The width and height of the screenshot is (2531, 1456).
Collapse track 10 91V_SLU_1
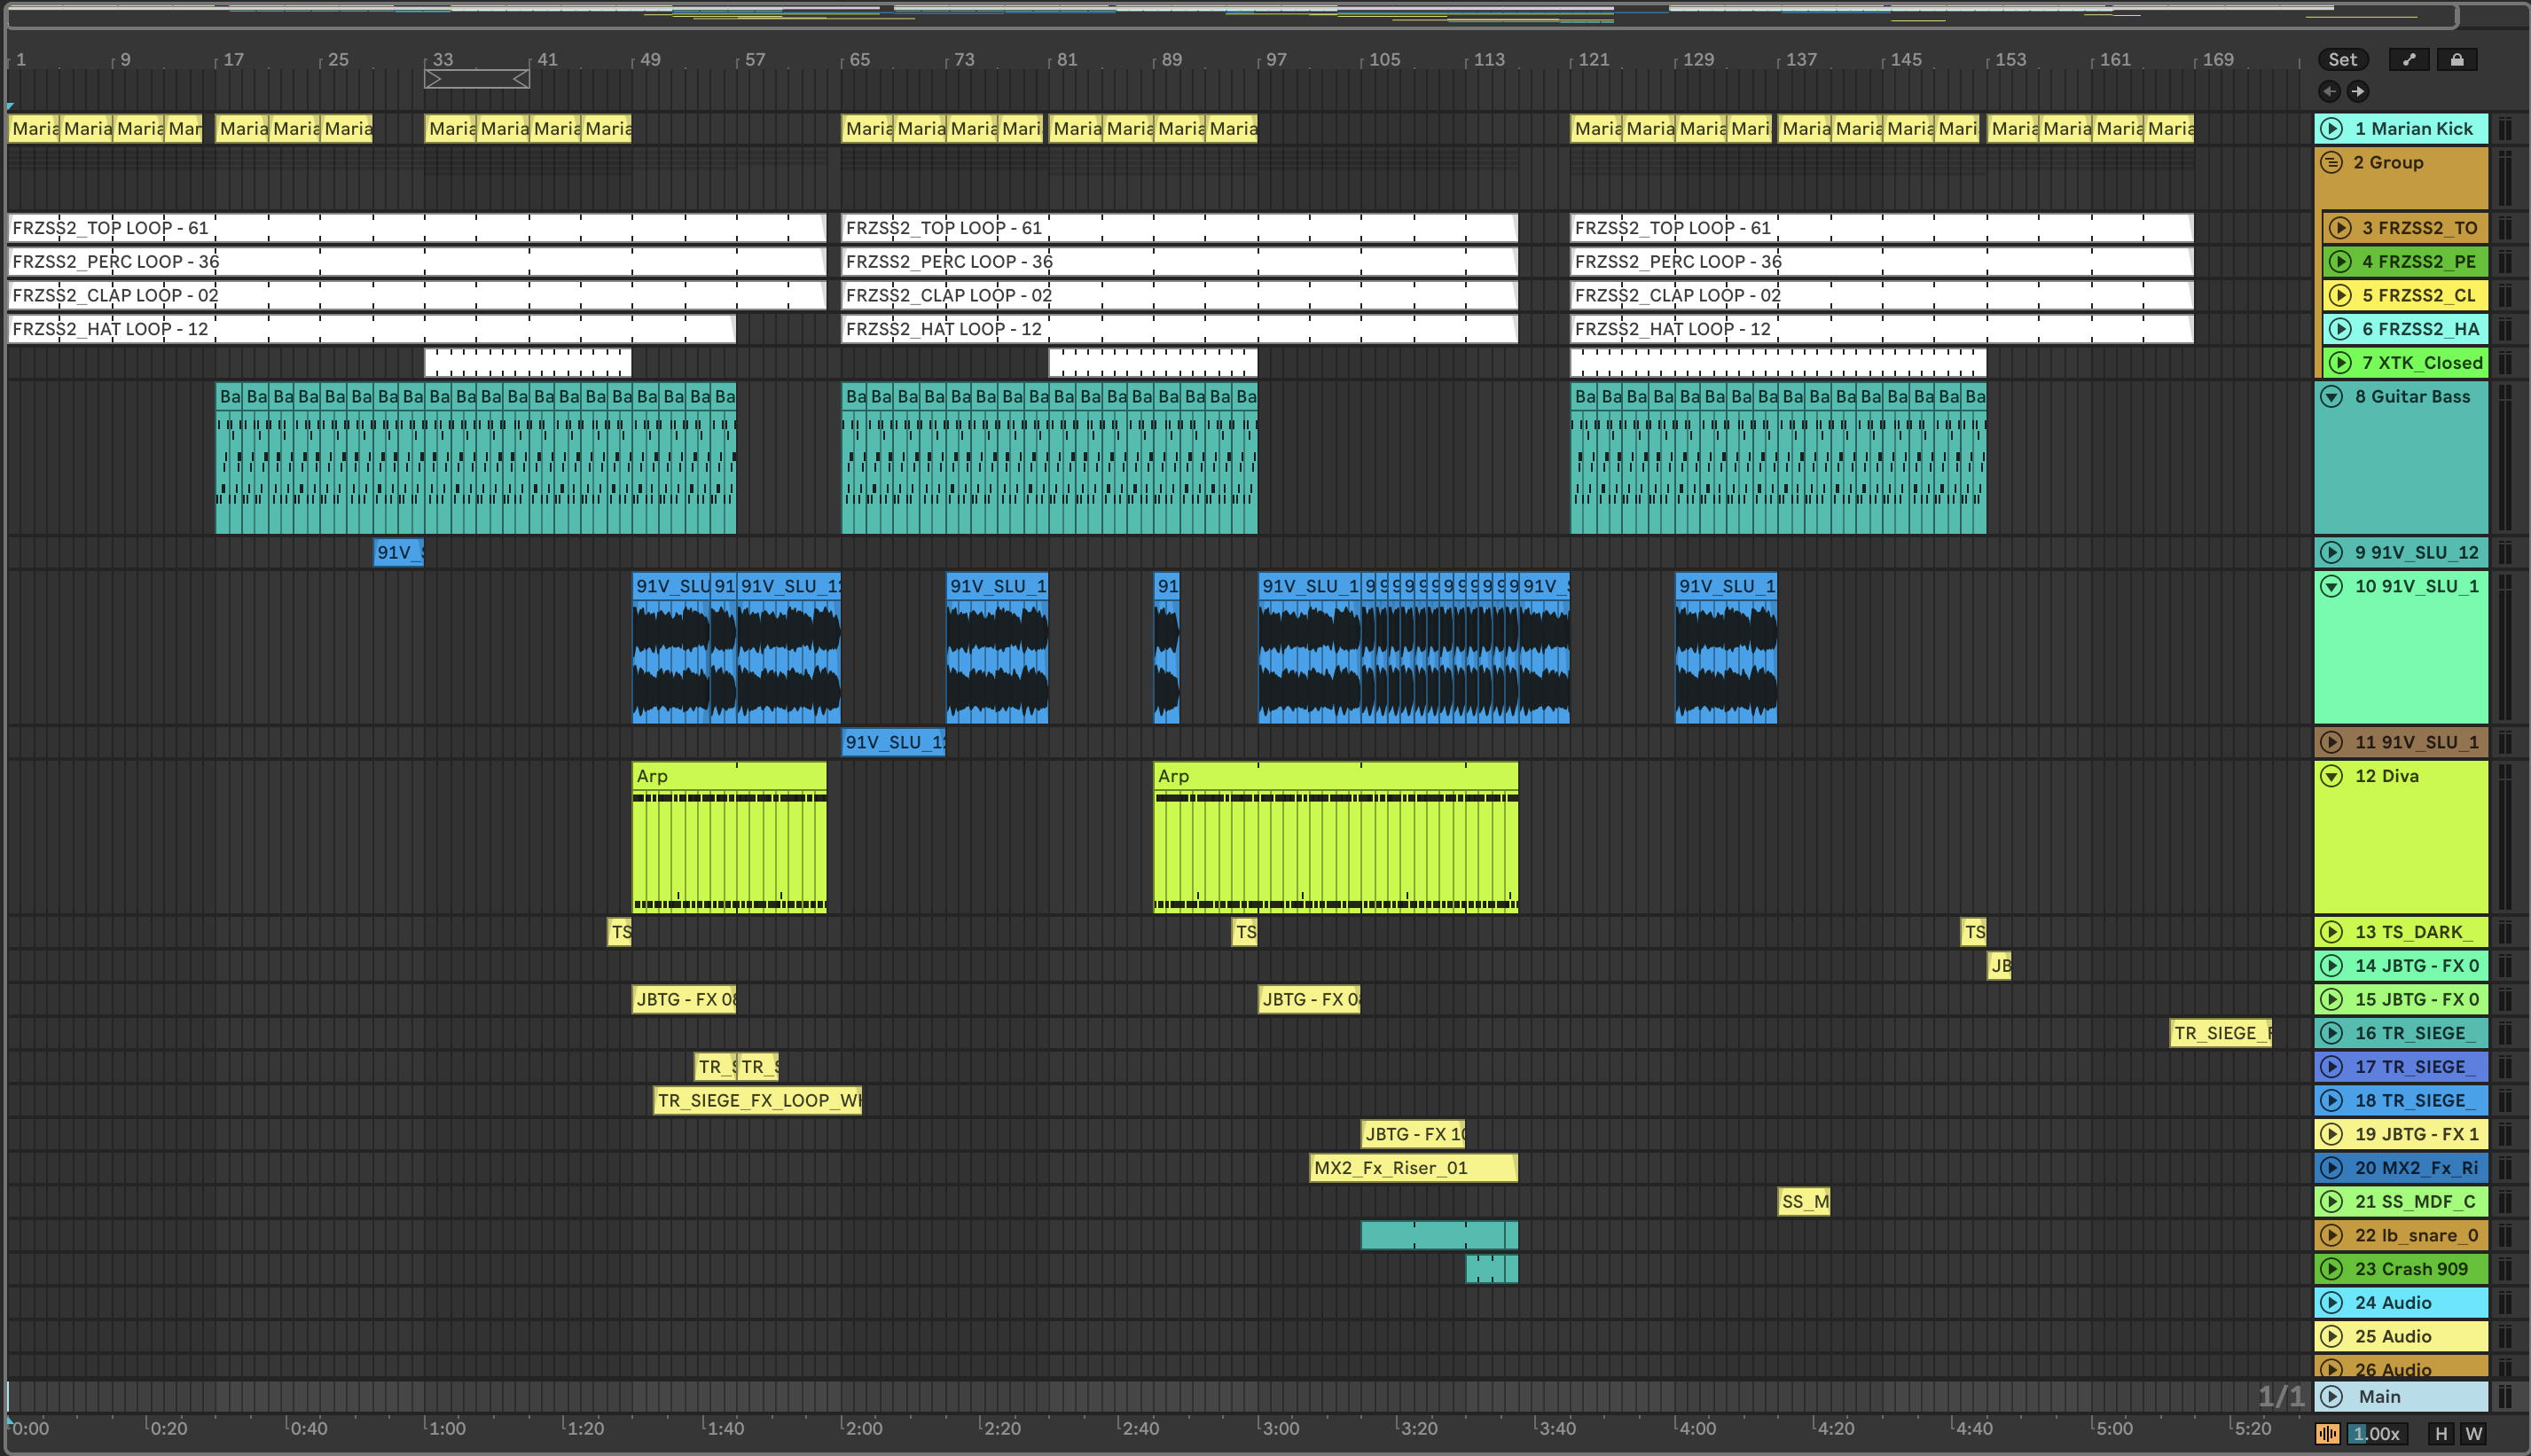point(2331,586)
